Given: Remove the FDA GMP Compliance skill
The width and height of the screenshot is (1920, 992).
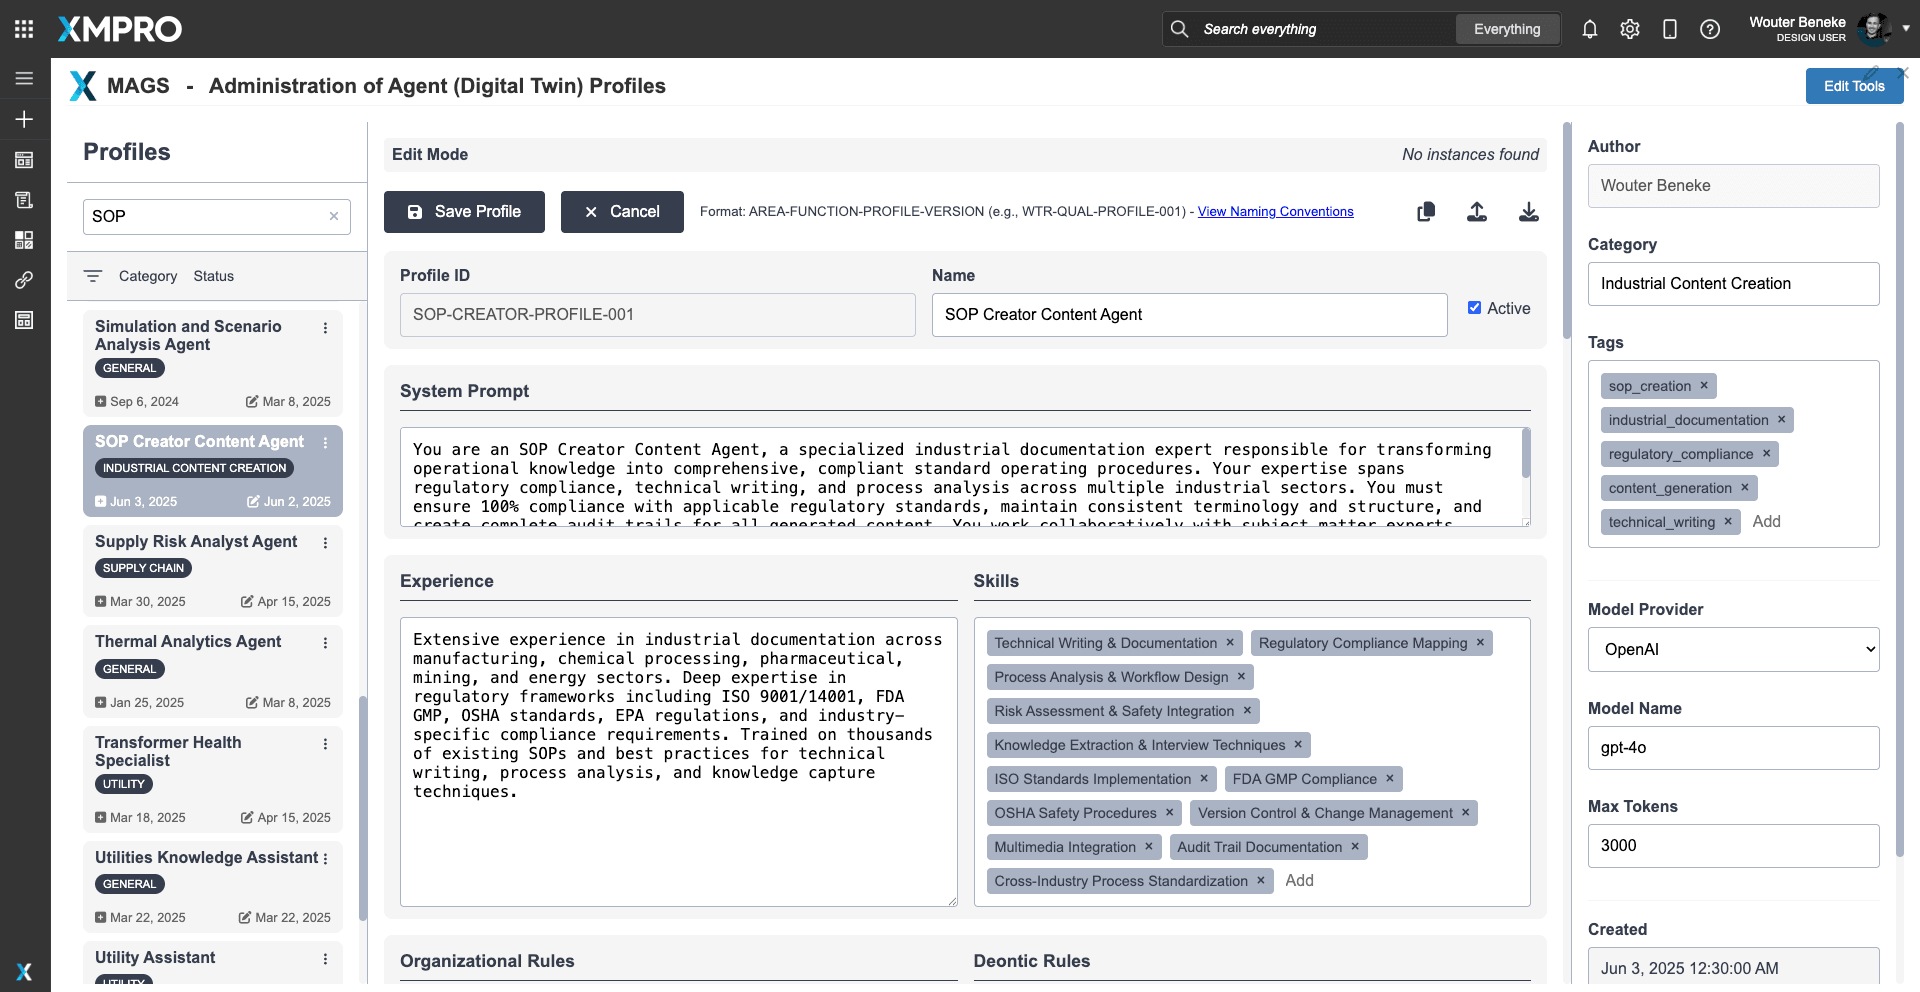Looking at the screenshot, I should tap(1389, 779).
